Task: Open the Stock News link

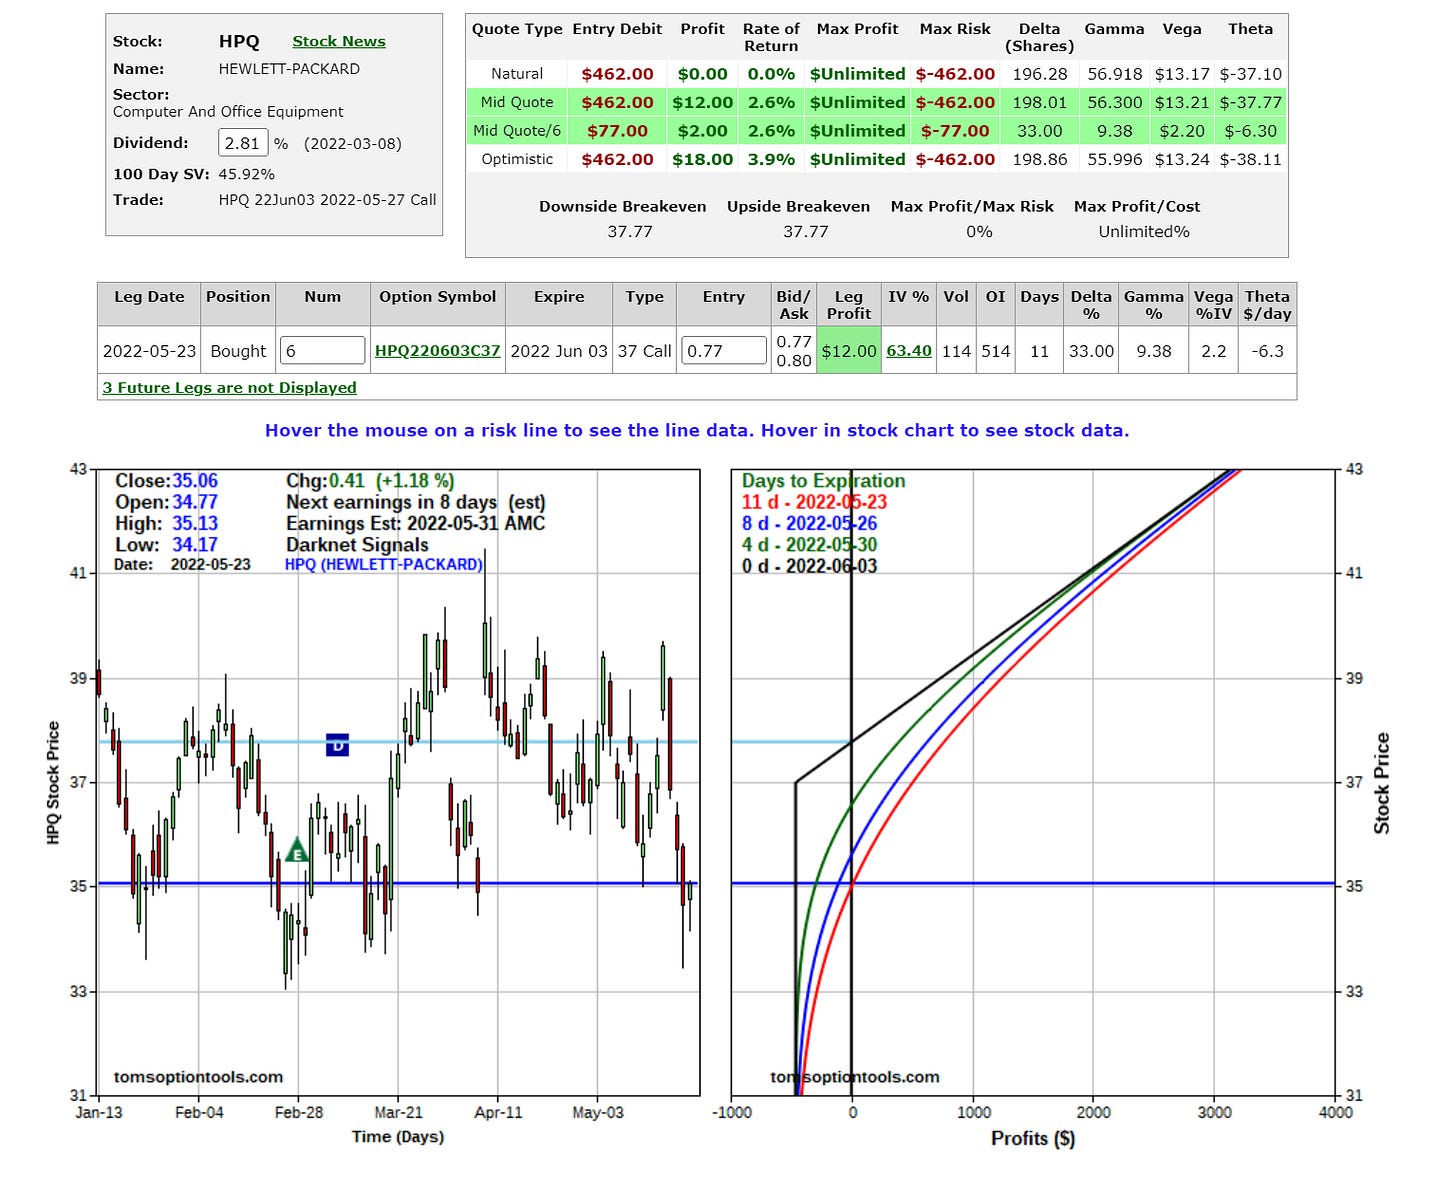Action: coord(338,41)
